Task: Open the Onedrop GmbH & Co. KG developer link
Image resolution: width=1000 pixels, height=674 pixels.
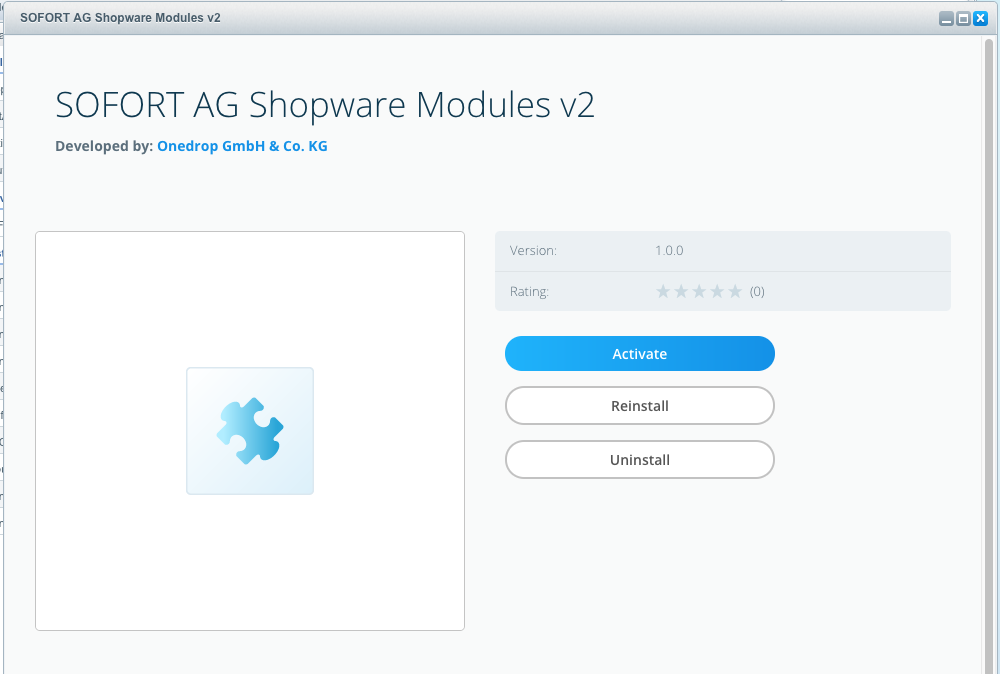Action: pos(242,146)
